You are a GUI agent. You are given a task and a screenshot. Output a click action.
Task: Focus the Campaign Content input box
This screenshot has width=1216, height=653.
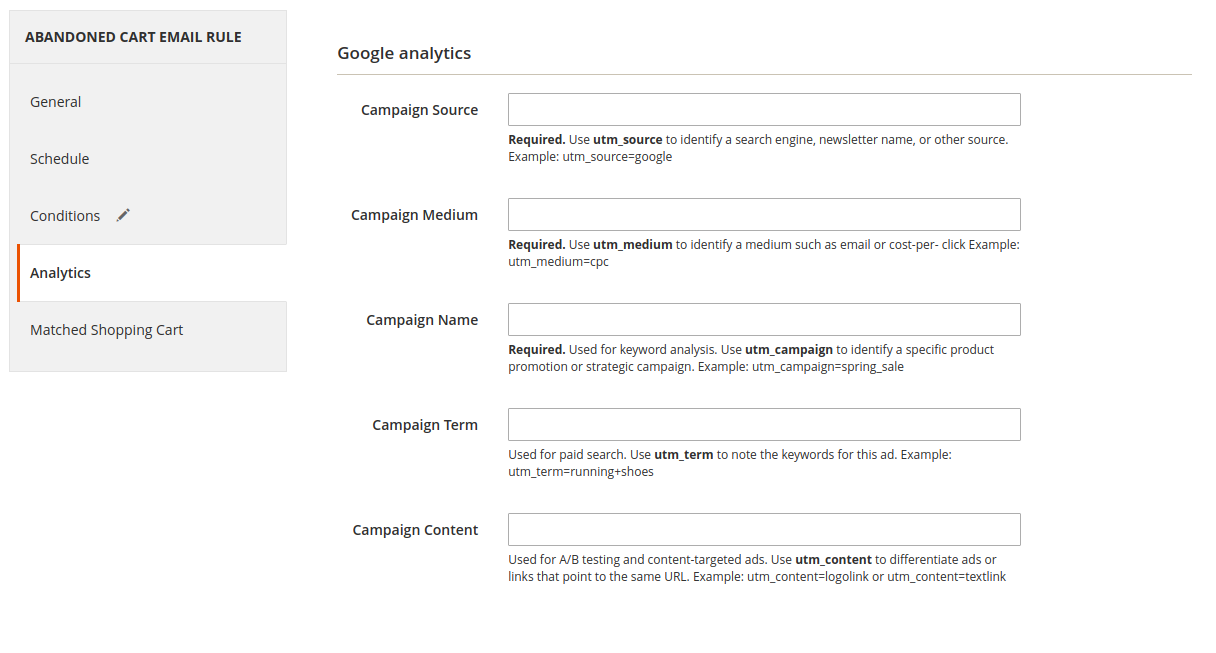pyautogui.click(x=764, y=530)
